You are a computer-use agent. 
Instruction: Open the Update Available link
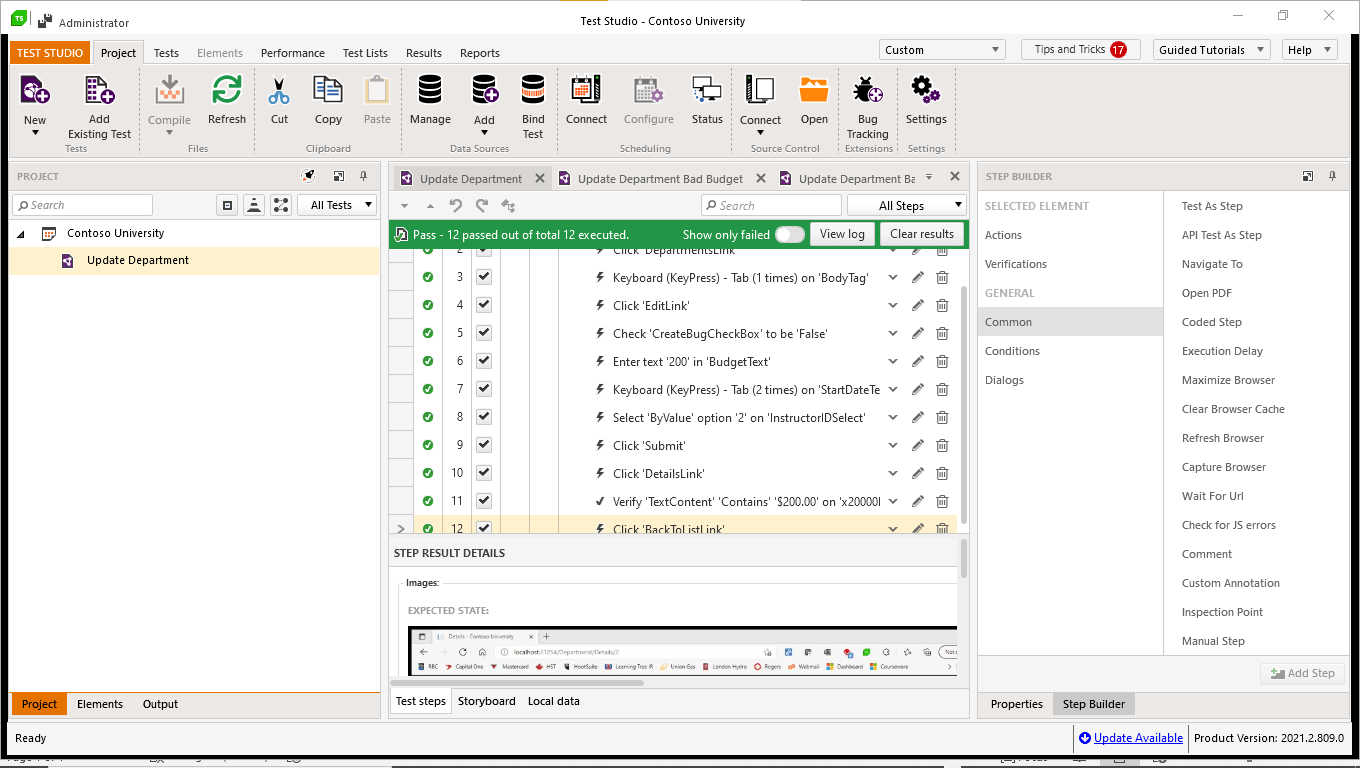(1136, 738)
